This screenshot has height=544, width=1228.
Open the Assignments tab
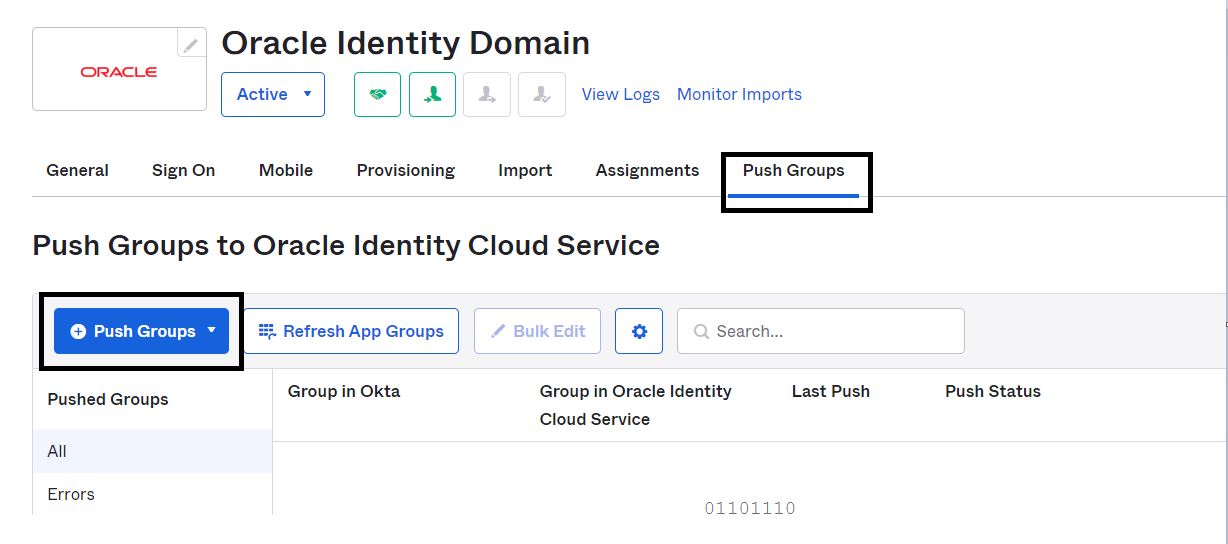tap(647, 170)
